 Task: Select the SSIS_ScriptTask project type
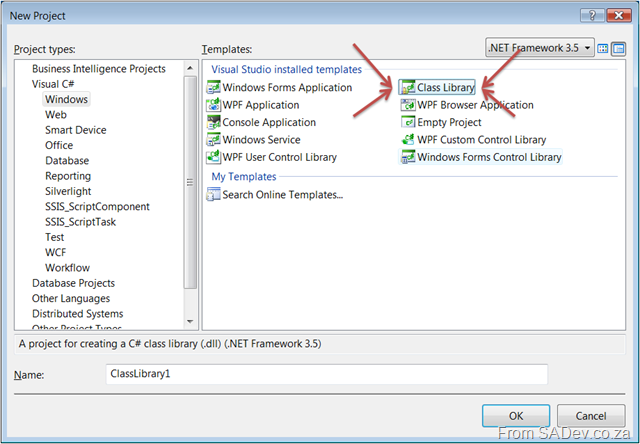80,222
